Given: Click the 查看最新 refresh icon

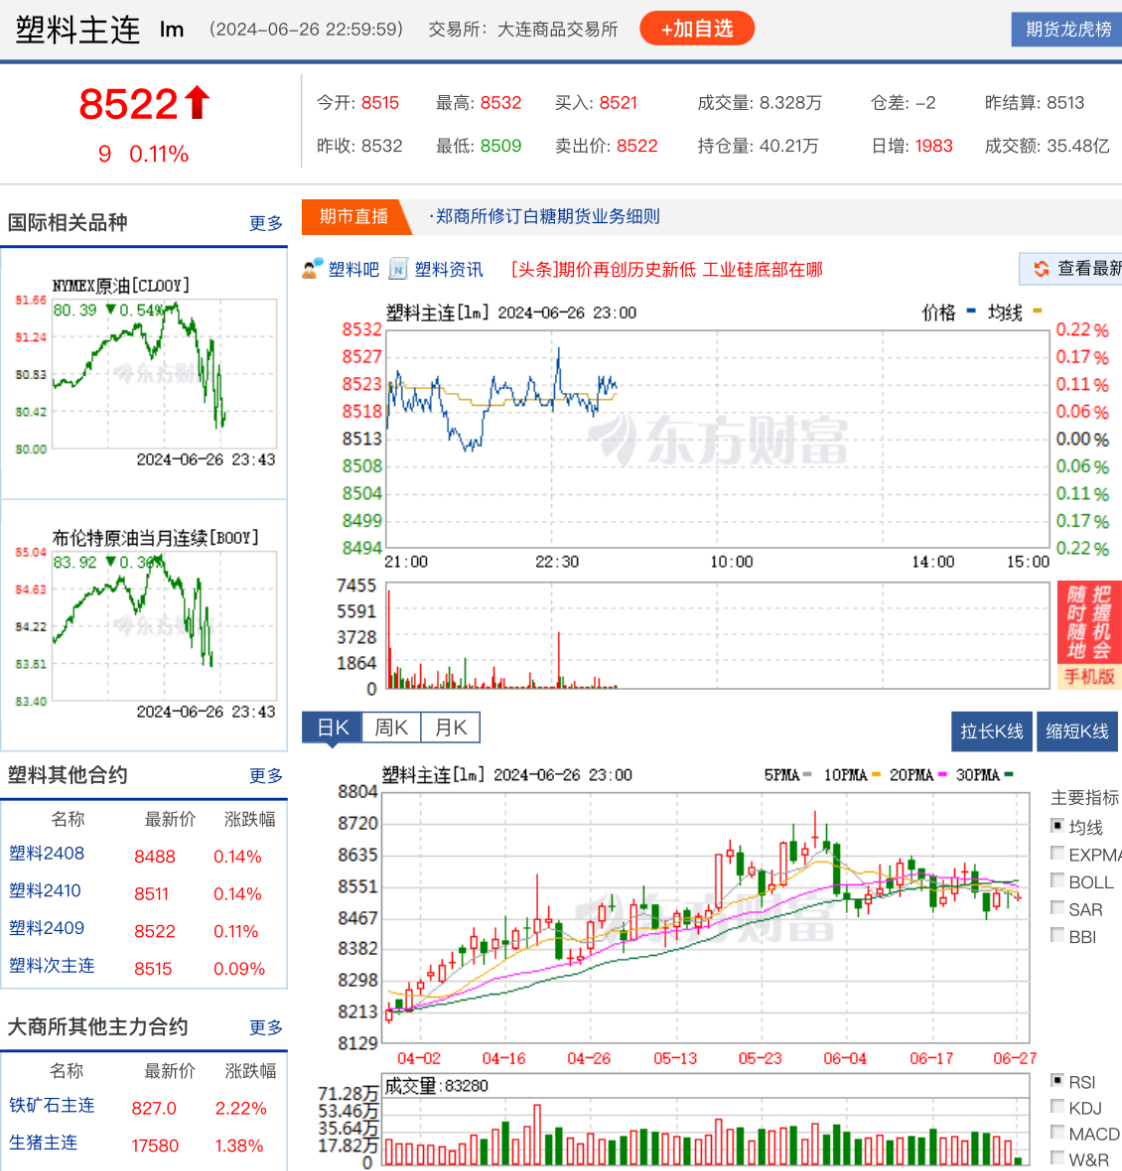Looking at the screenshot, I should click(x=1041, y=270).
